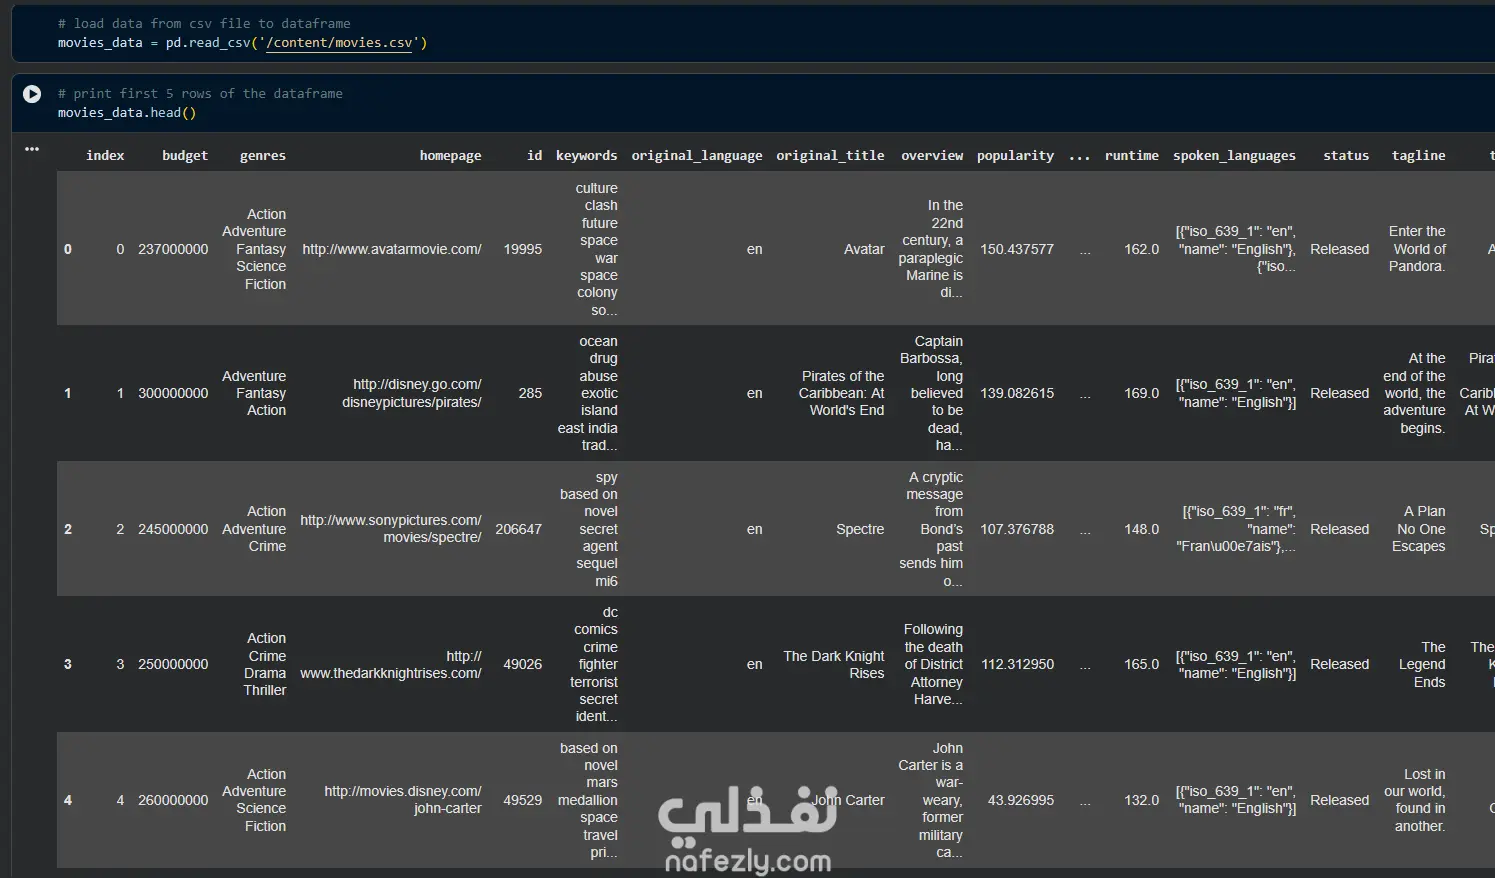Select id value 49529
Screen dimensions: 1495x878
523,800
